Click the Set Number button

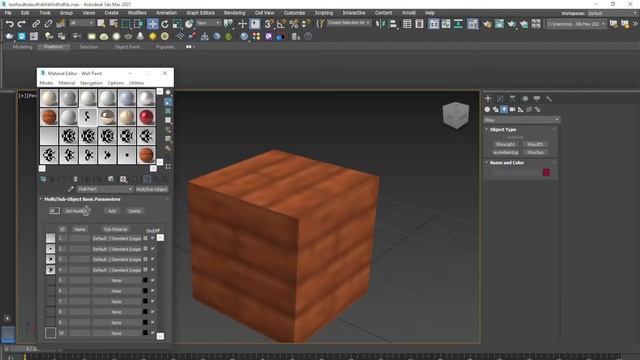(76, 211)
